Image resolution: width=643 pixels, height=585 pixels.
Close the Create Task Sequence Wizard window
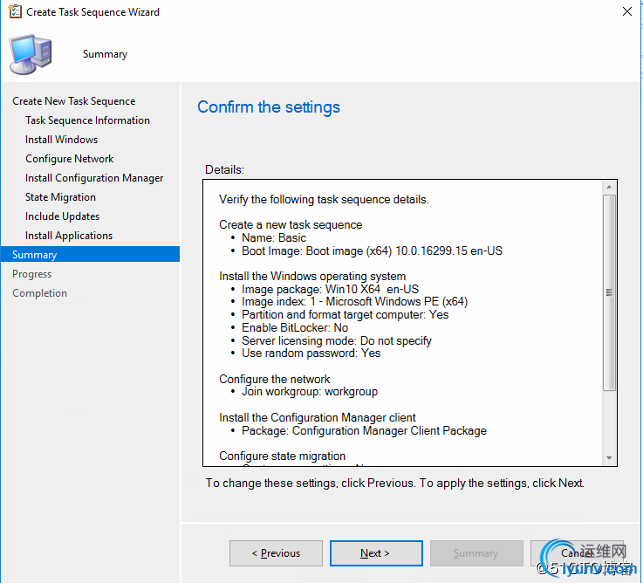(x=627, y=11)
